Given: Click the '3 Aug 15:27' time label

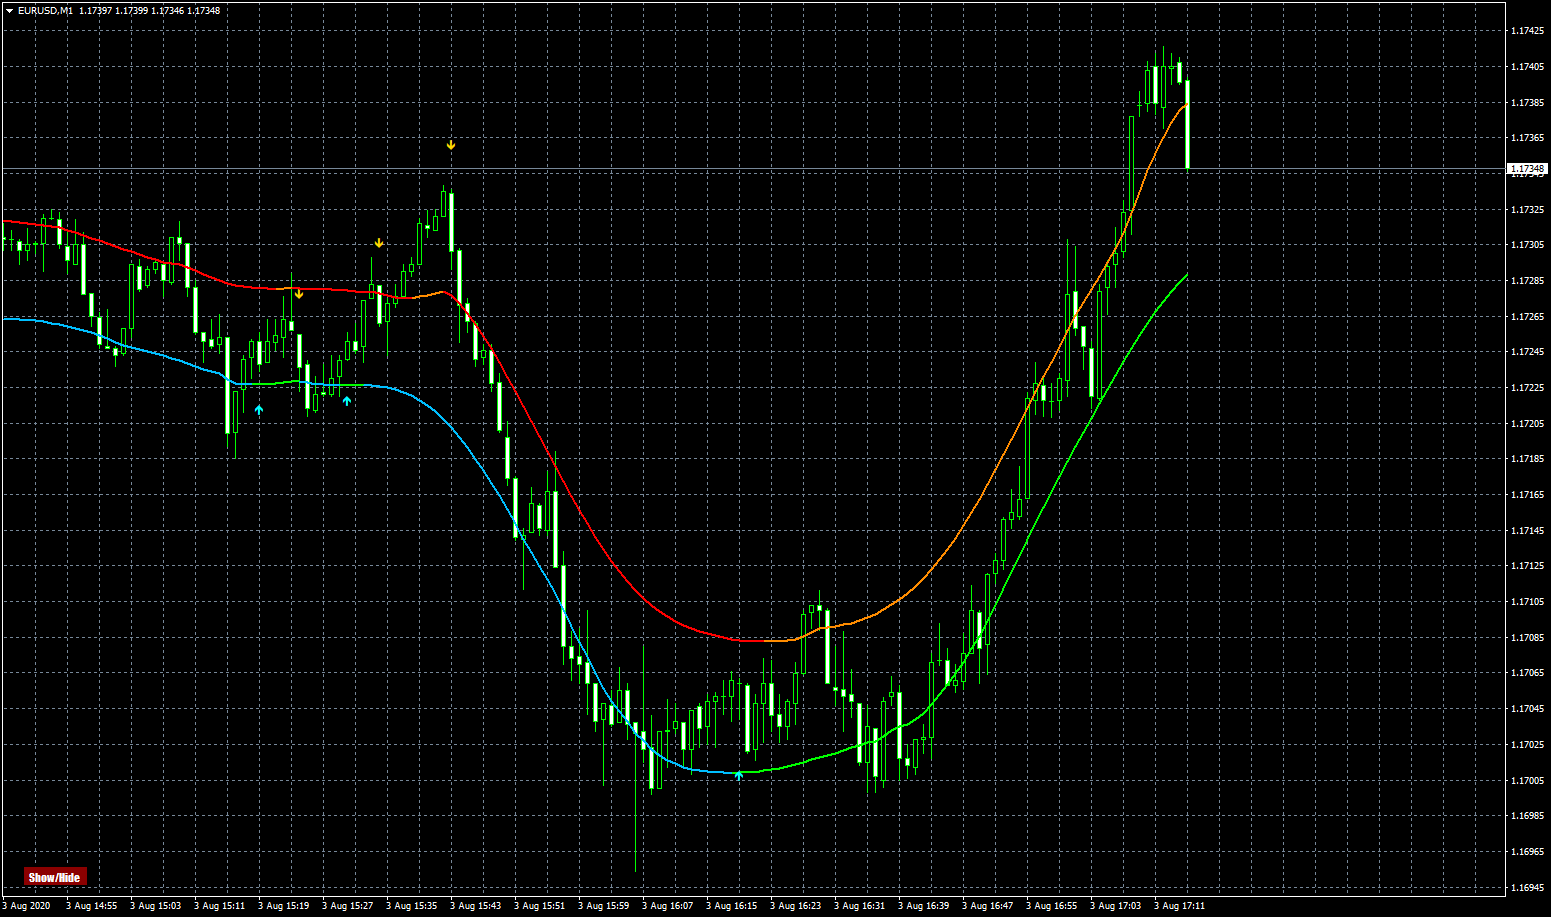Looking at the screenshot, I should (x=348, y=906).
